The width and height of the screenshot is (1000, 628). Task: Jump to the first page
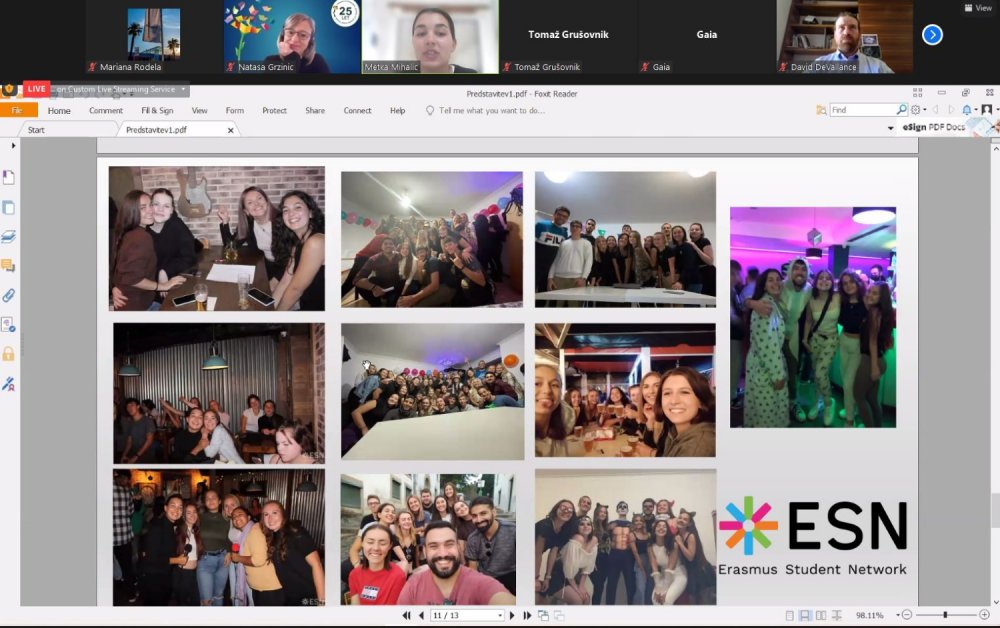click(x=406, y=615)
